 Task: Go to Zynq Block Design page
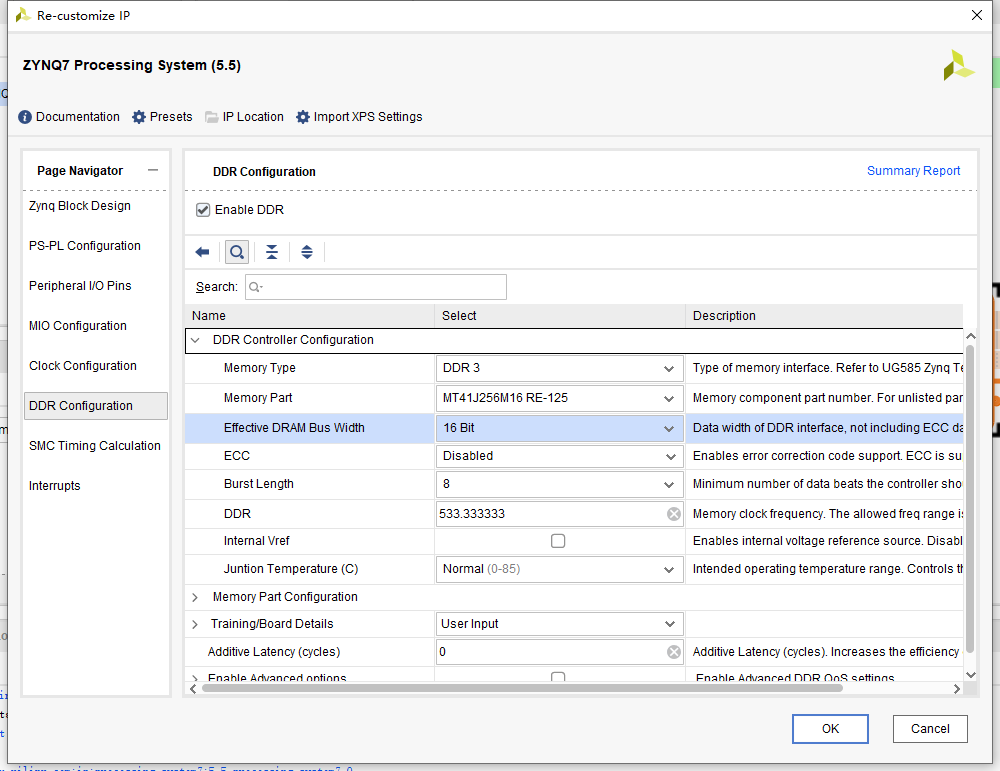pyautogui.click(x=80, y=206)
